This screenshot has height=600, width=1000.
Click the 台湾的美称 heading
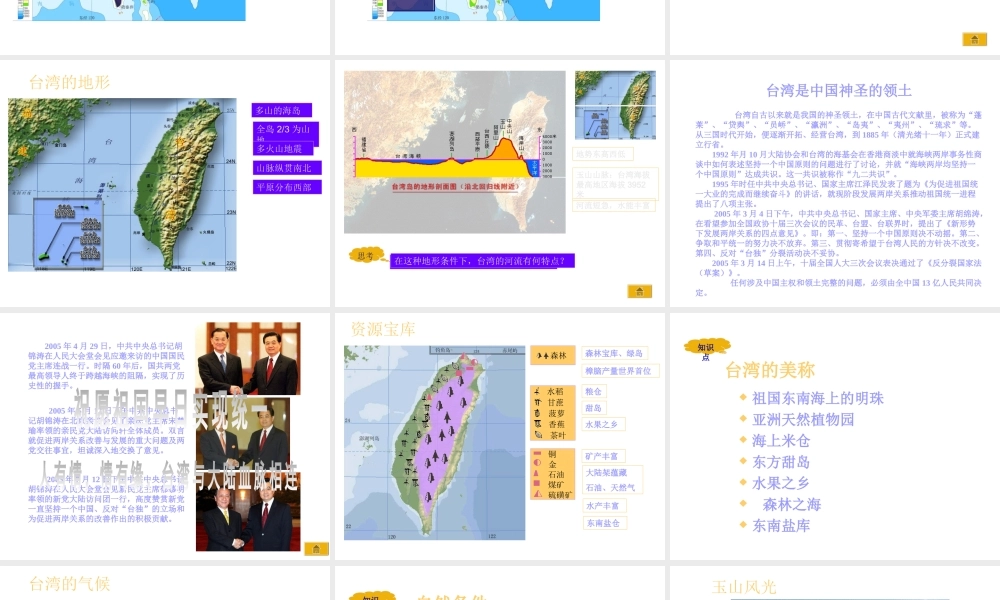770,370
